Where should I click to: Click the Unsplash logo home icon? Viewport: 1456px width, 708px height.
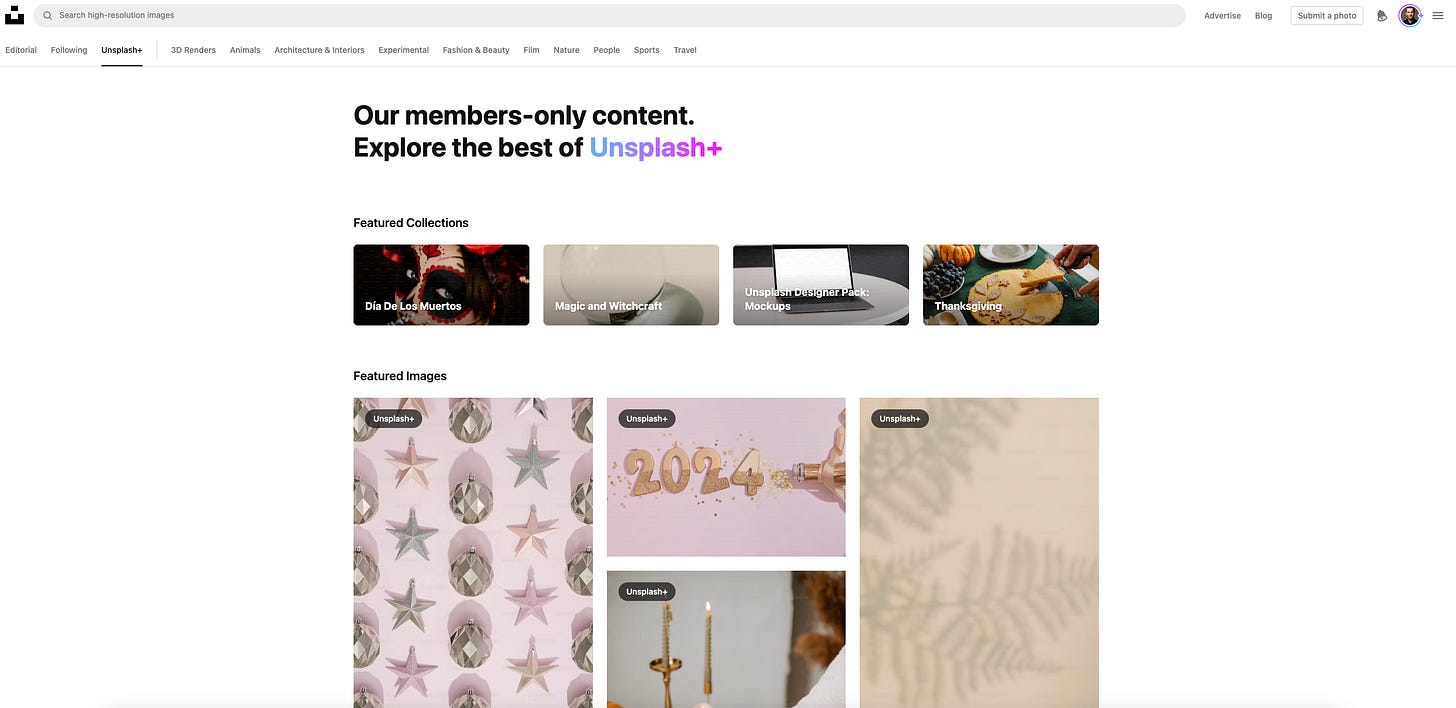pyautogui.click(x=14, y=15)
